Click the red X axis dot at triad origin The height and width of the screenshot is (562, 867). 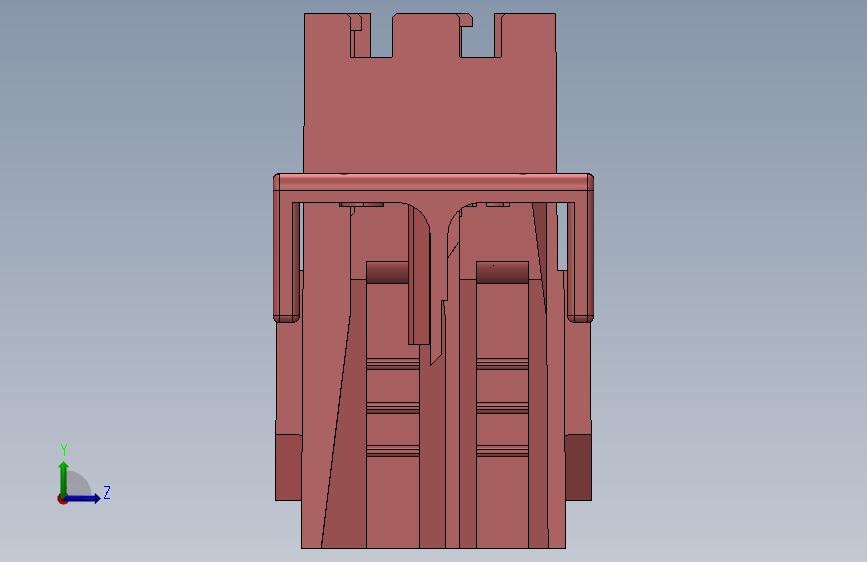(x=62, y=499)
